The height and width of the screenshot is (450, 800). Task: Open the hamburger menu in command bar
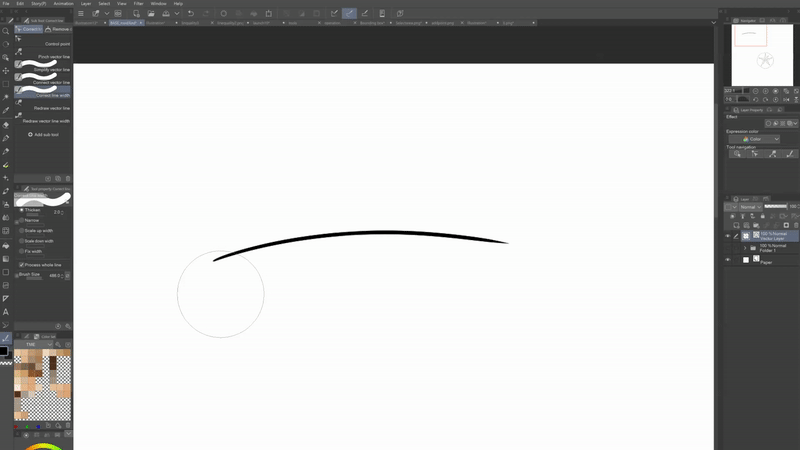81,14
